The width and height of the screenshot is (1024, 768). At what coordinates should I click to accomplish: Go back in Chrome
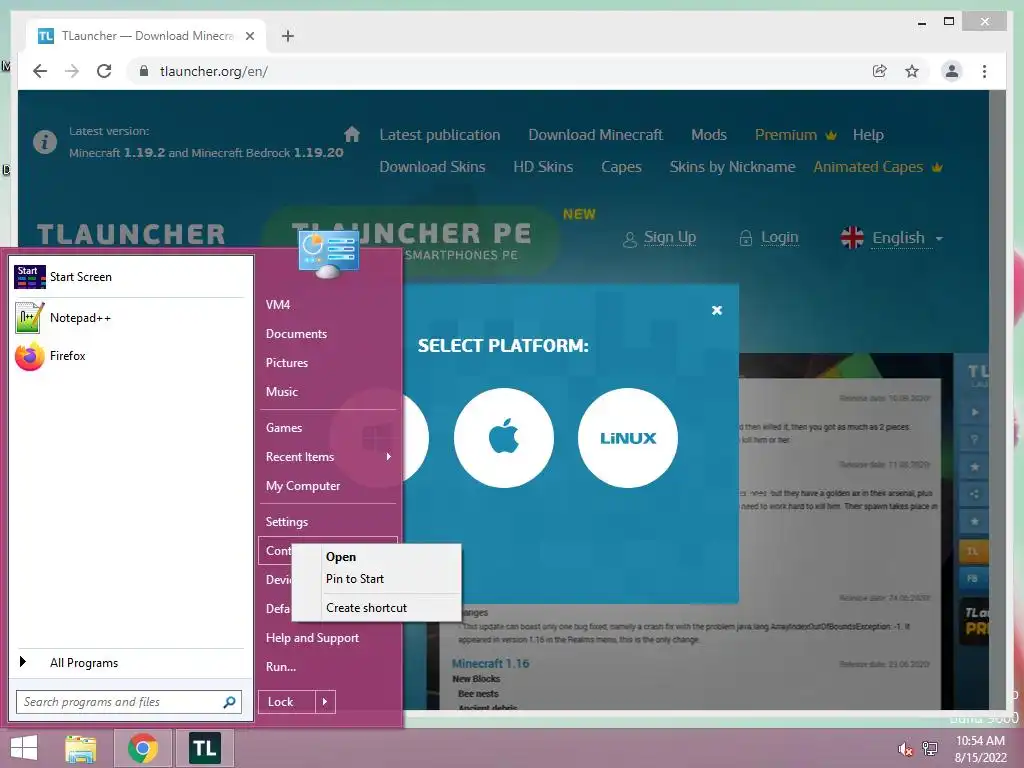coord(40,71)
